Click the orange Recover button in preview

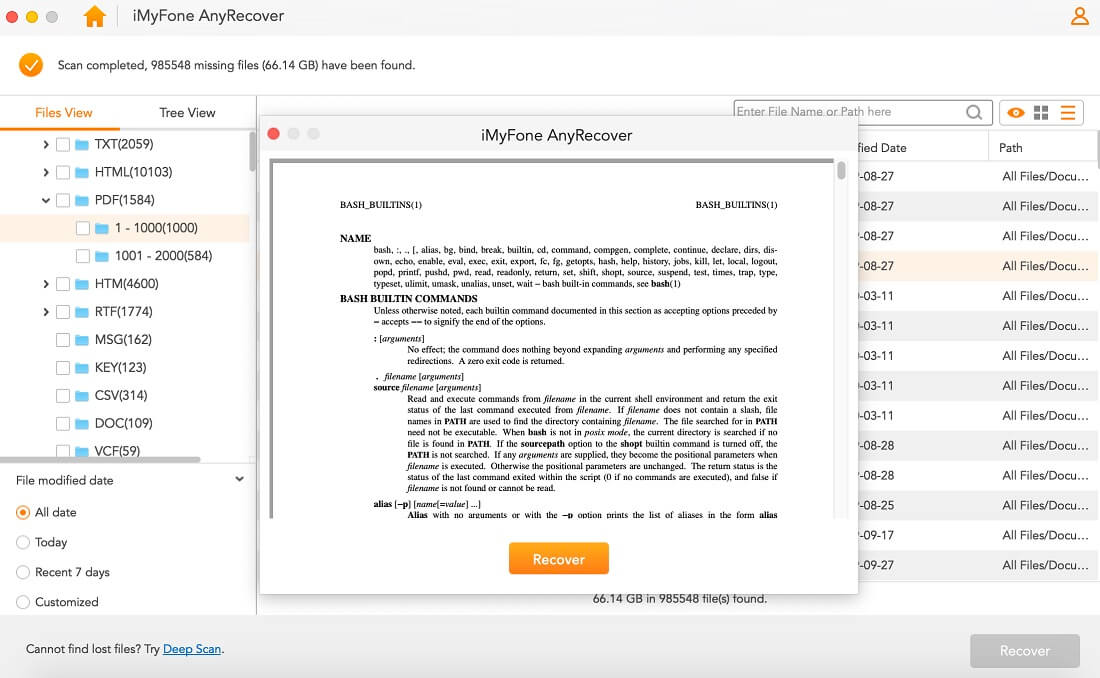[x=558, y=559]
